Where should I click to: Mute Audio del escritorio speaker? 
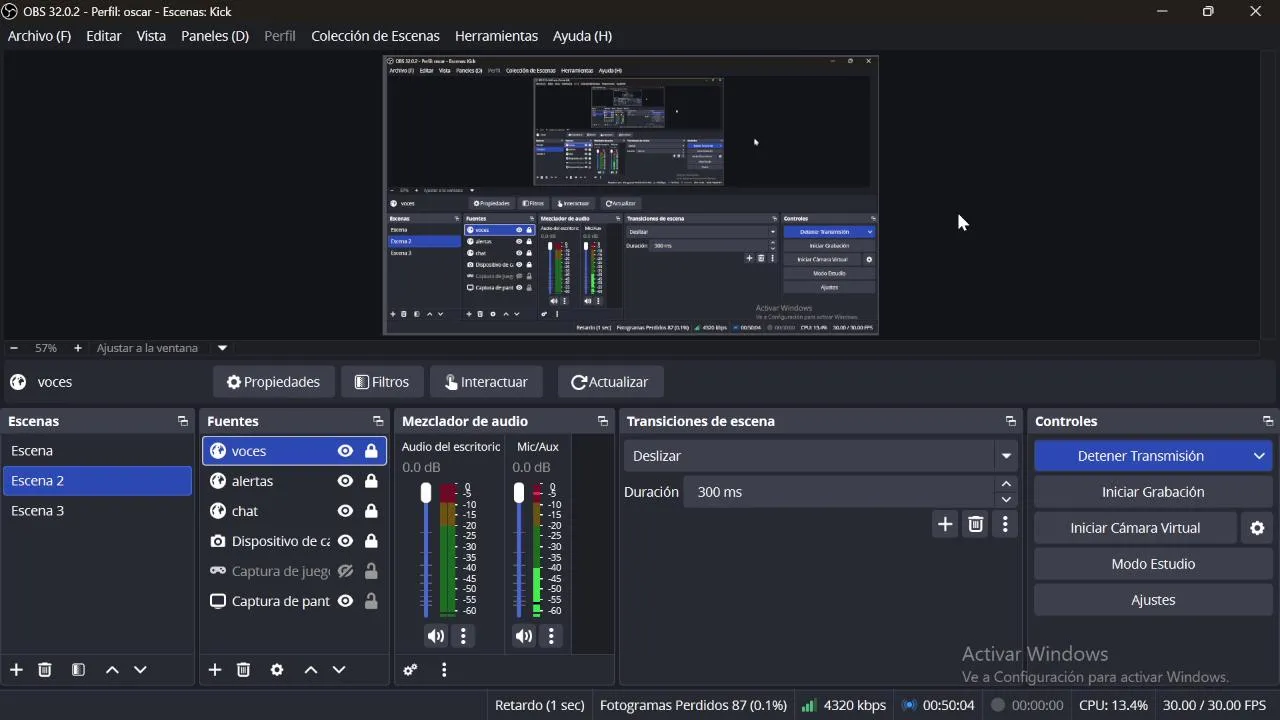click(436, 636)
